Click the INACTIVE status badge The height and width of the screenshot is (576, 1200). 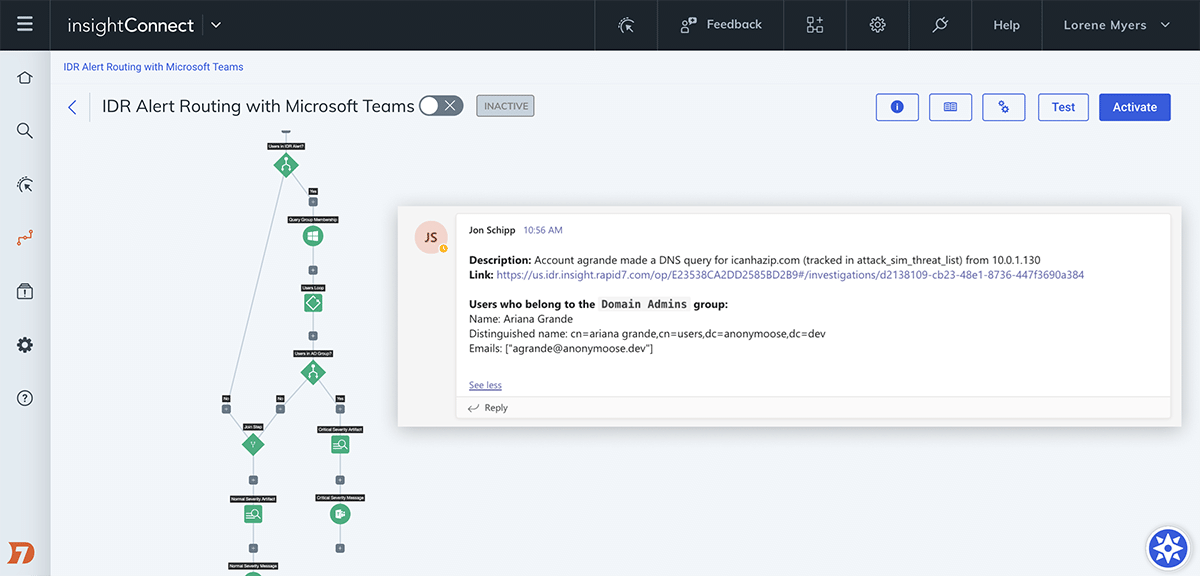[505, 105]
